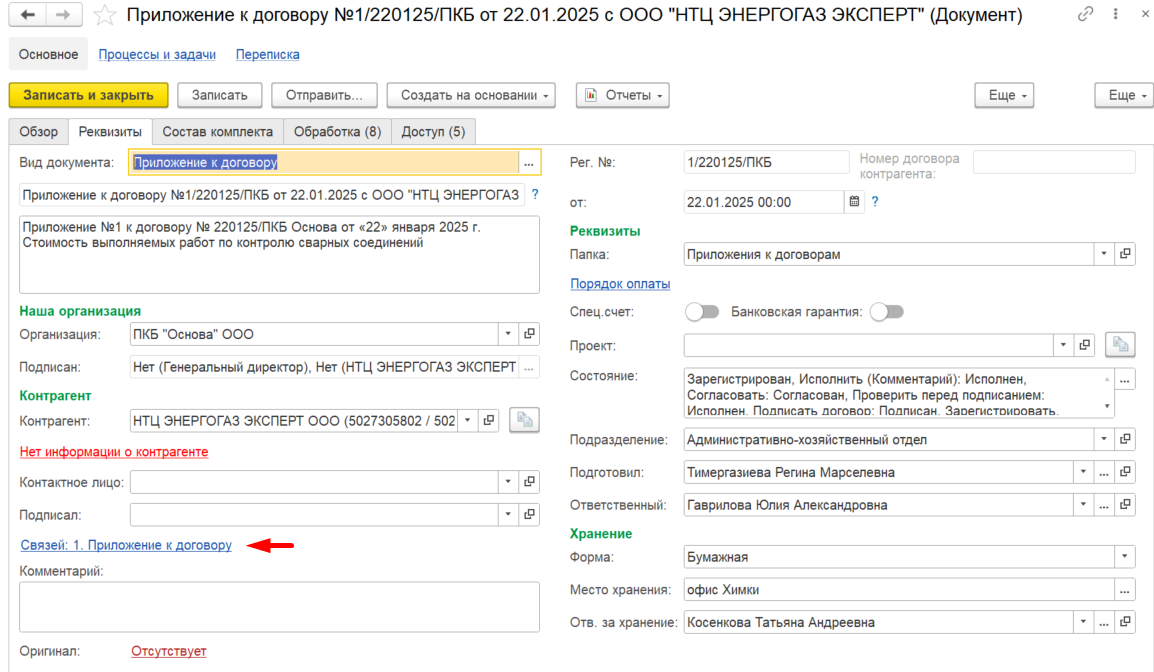Open the Организация record icon
1154x672 pixels.
(529, 334)
